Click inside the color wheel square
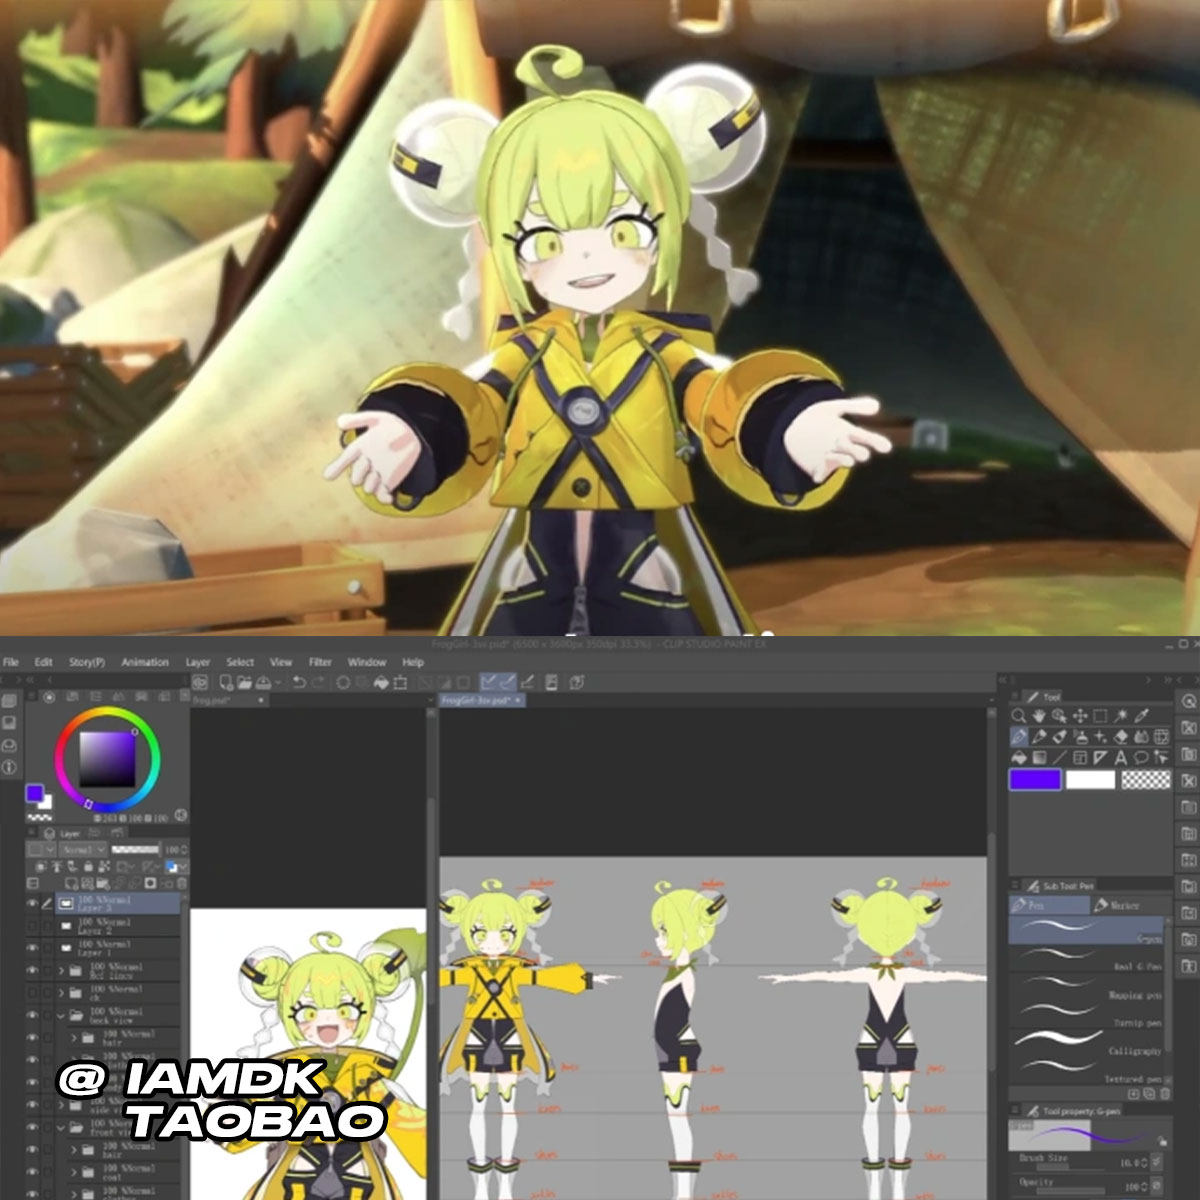The width and height of the screenshot is (1200, 1200). tap(107, 758)
